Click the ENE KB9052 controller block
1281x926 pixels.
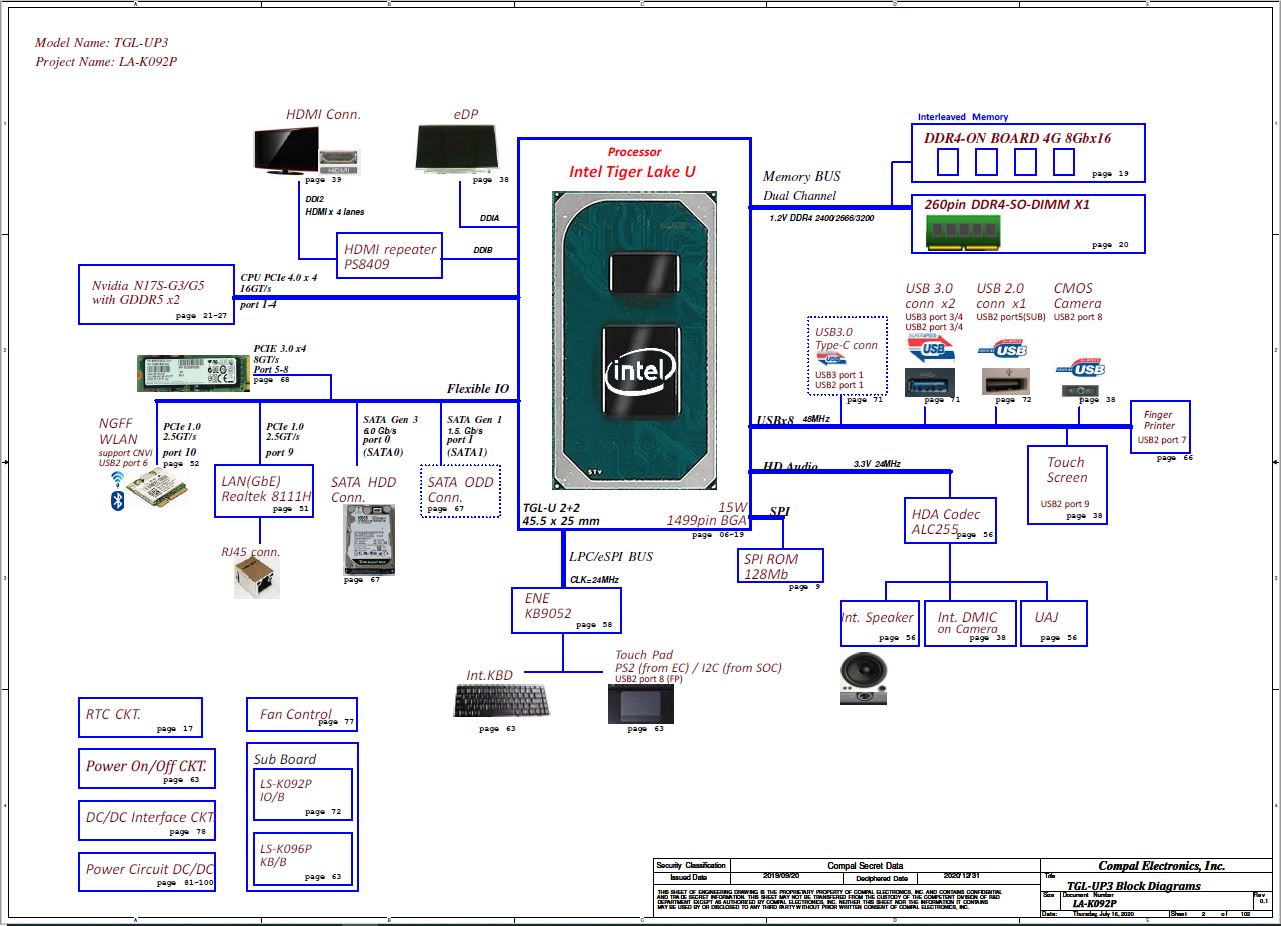[x=565, y=610]
